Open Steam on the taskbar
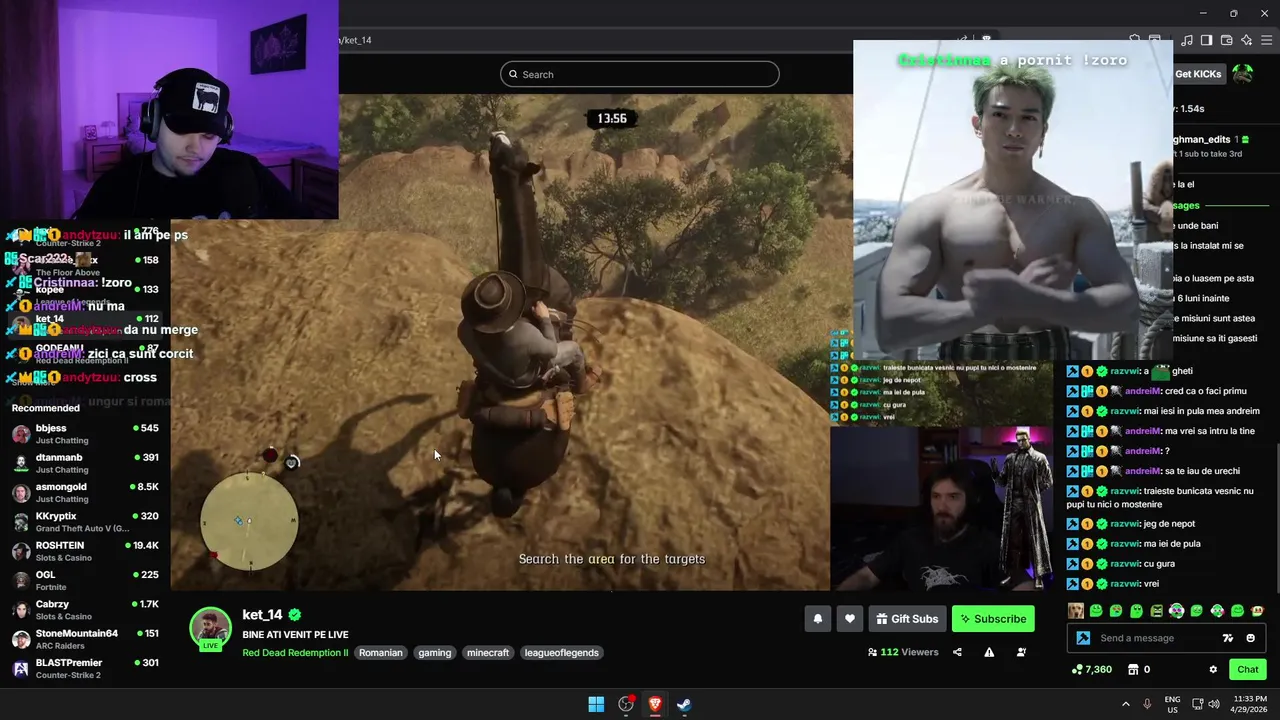The width and height of the screenshot is (1280, 720). click(684, 704)
